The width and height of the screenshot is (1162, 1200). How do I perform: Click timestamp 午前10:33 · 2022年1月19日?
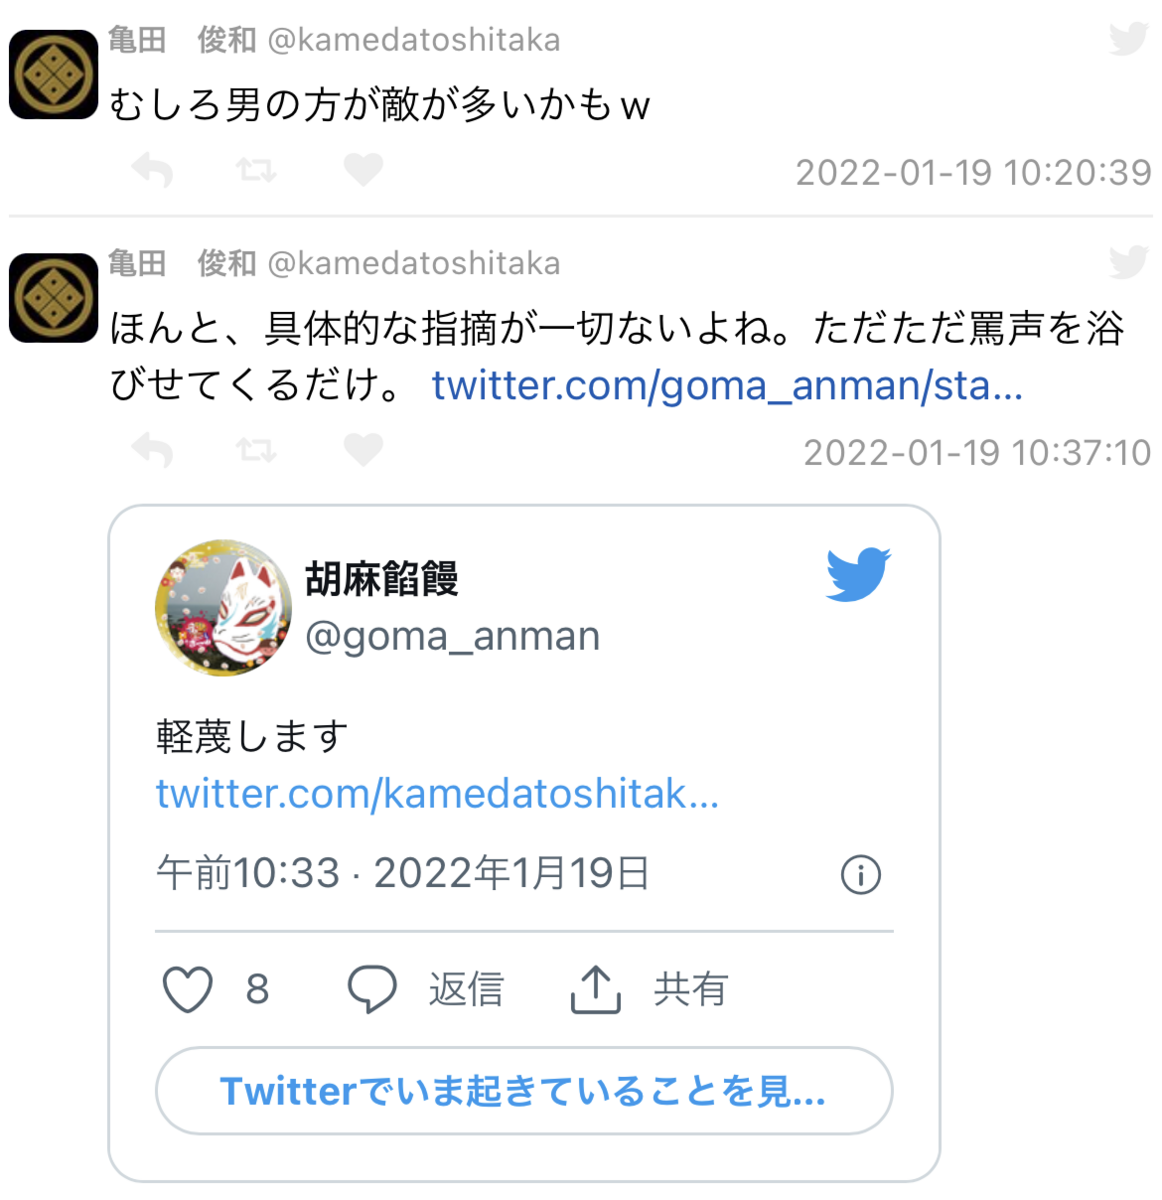click(403, 873)
